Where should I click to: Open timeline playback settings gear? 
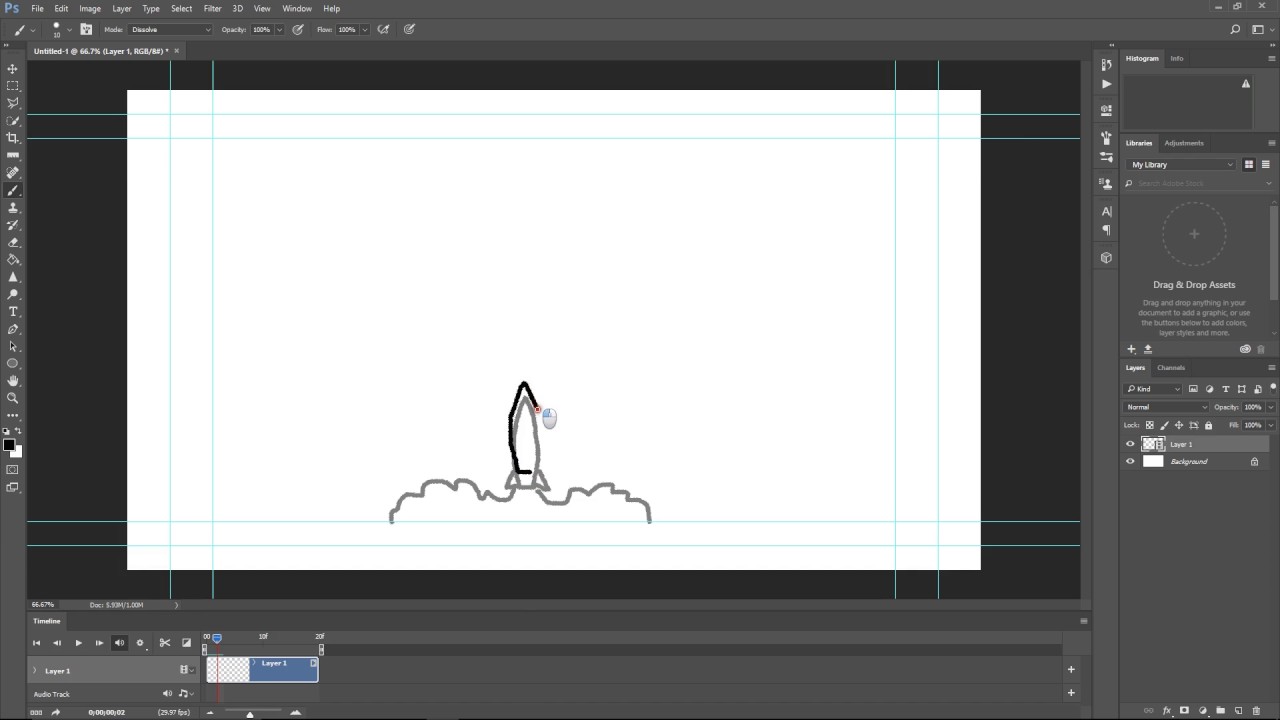point(140,643)
